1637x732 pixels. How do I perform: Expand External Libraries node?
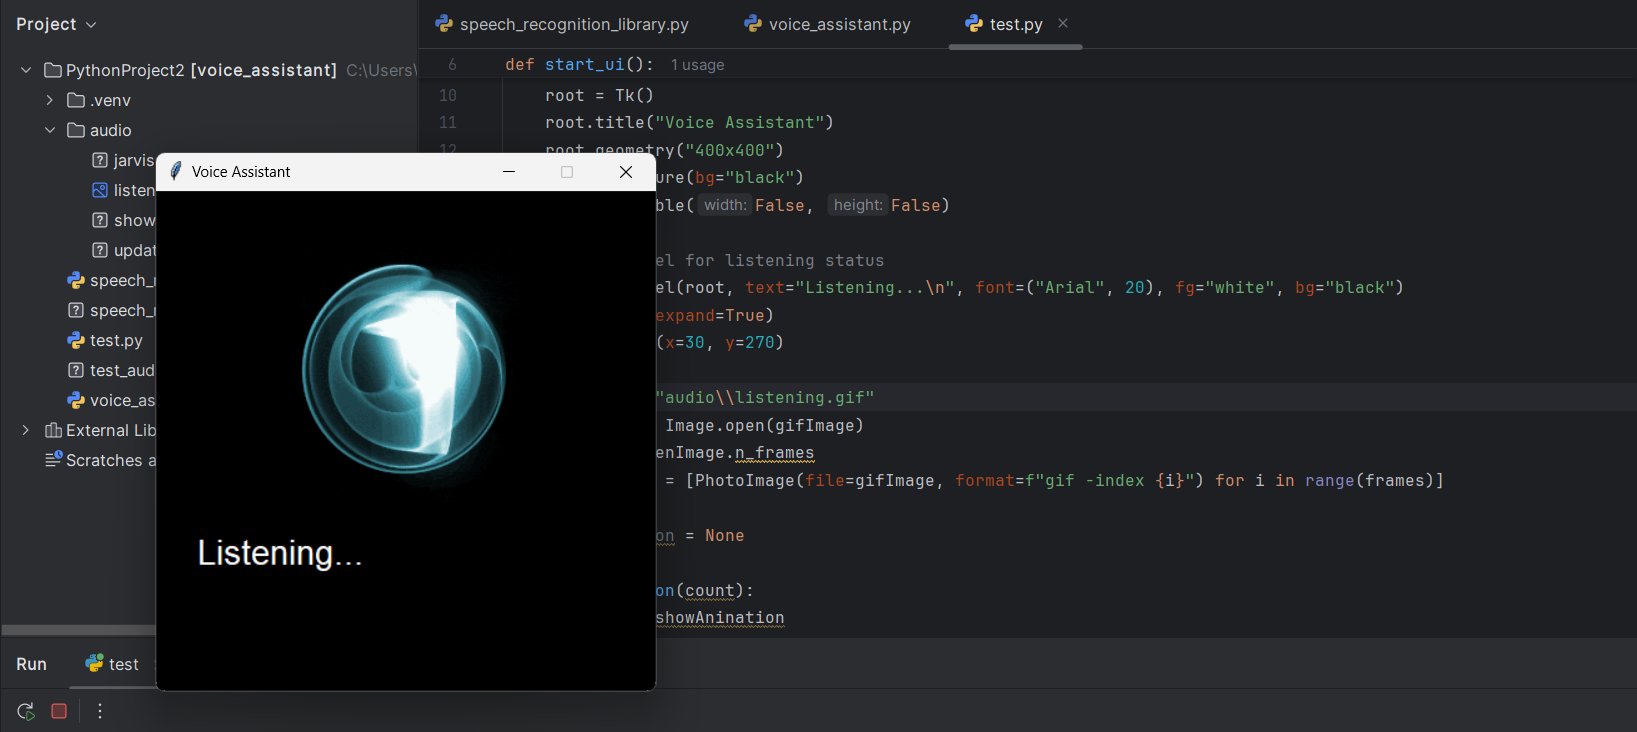(26, 430)
